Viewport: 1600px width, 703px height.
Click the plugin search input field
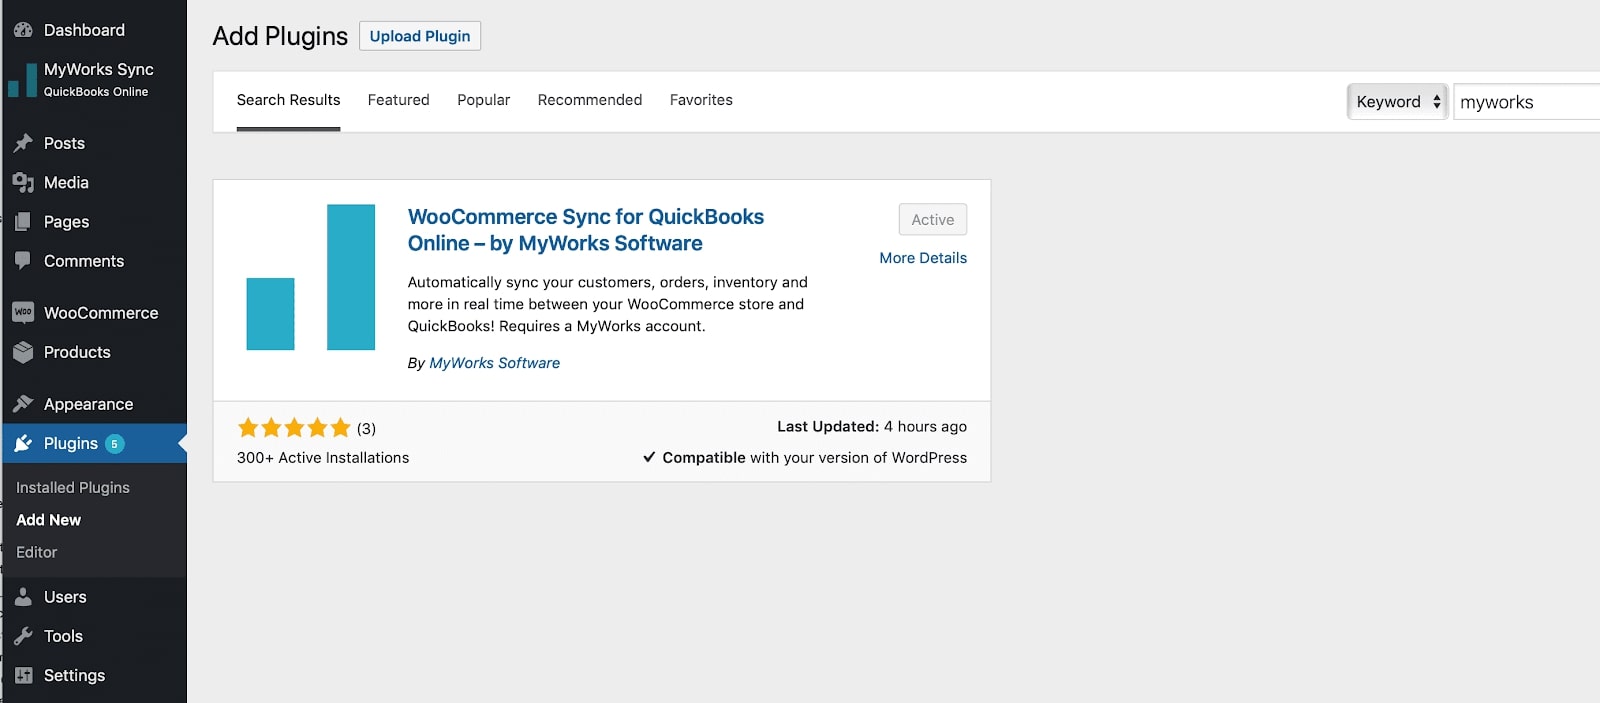(1525, 102)
